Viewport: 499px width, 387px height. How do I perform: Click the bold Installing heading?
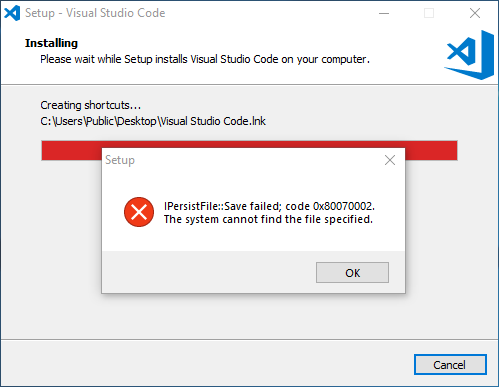point(51,43)
